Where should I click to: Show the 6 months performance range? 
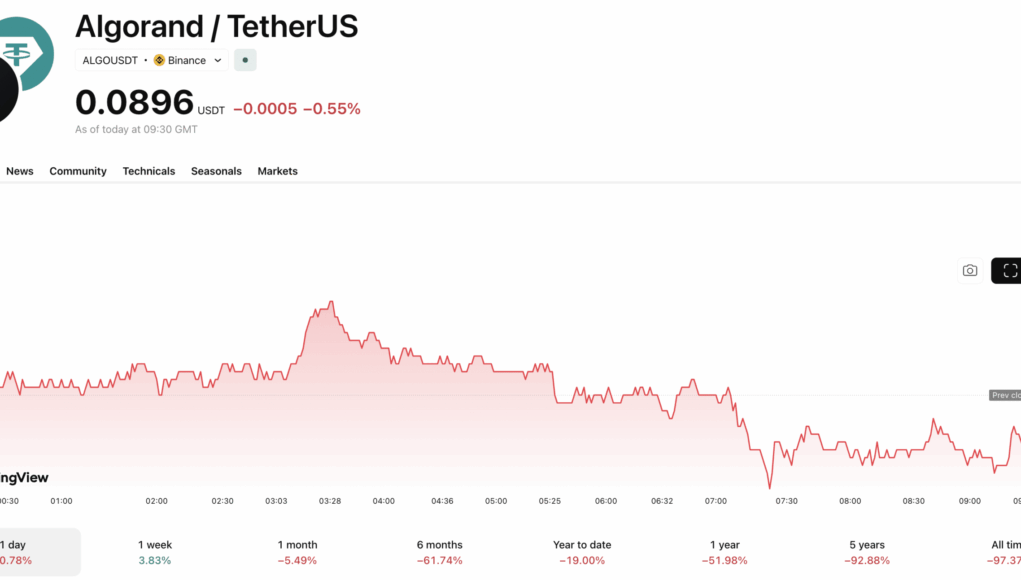tap(440, 552)
